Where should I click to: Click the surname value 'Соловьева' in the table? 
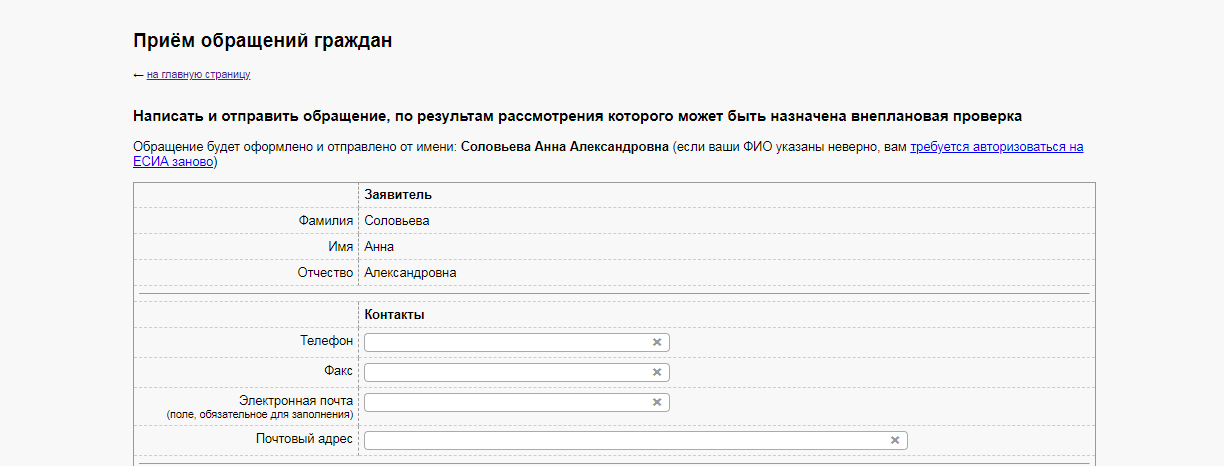(x=397, y=221)
